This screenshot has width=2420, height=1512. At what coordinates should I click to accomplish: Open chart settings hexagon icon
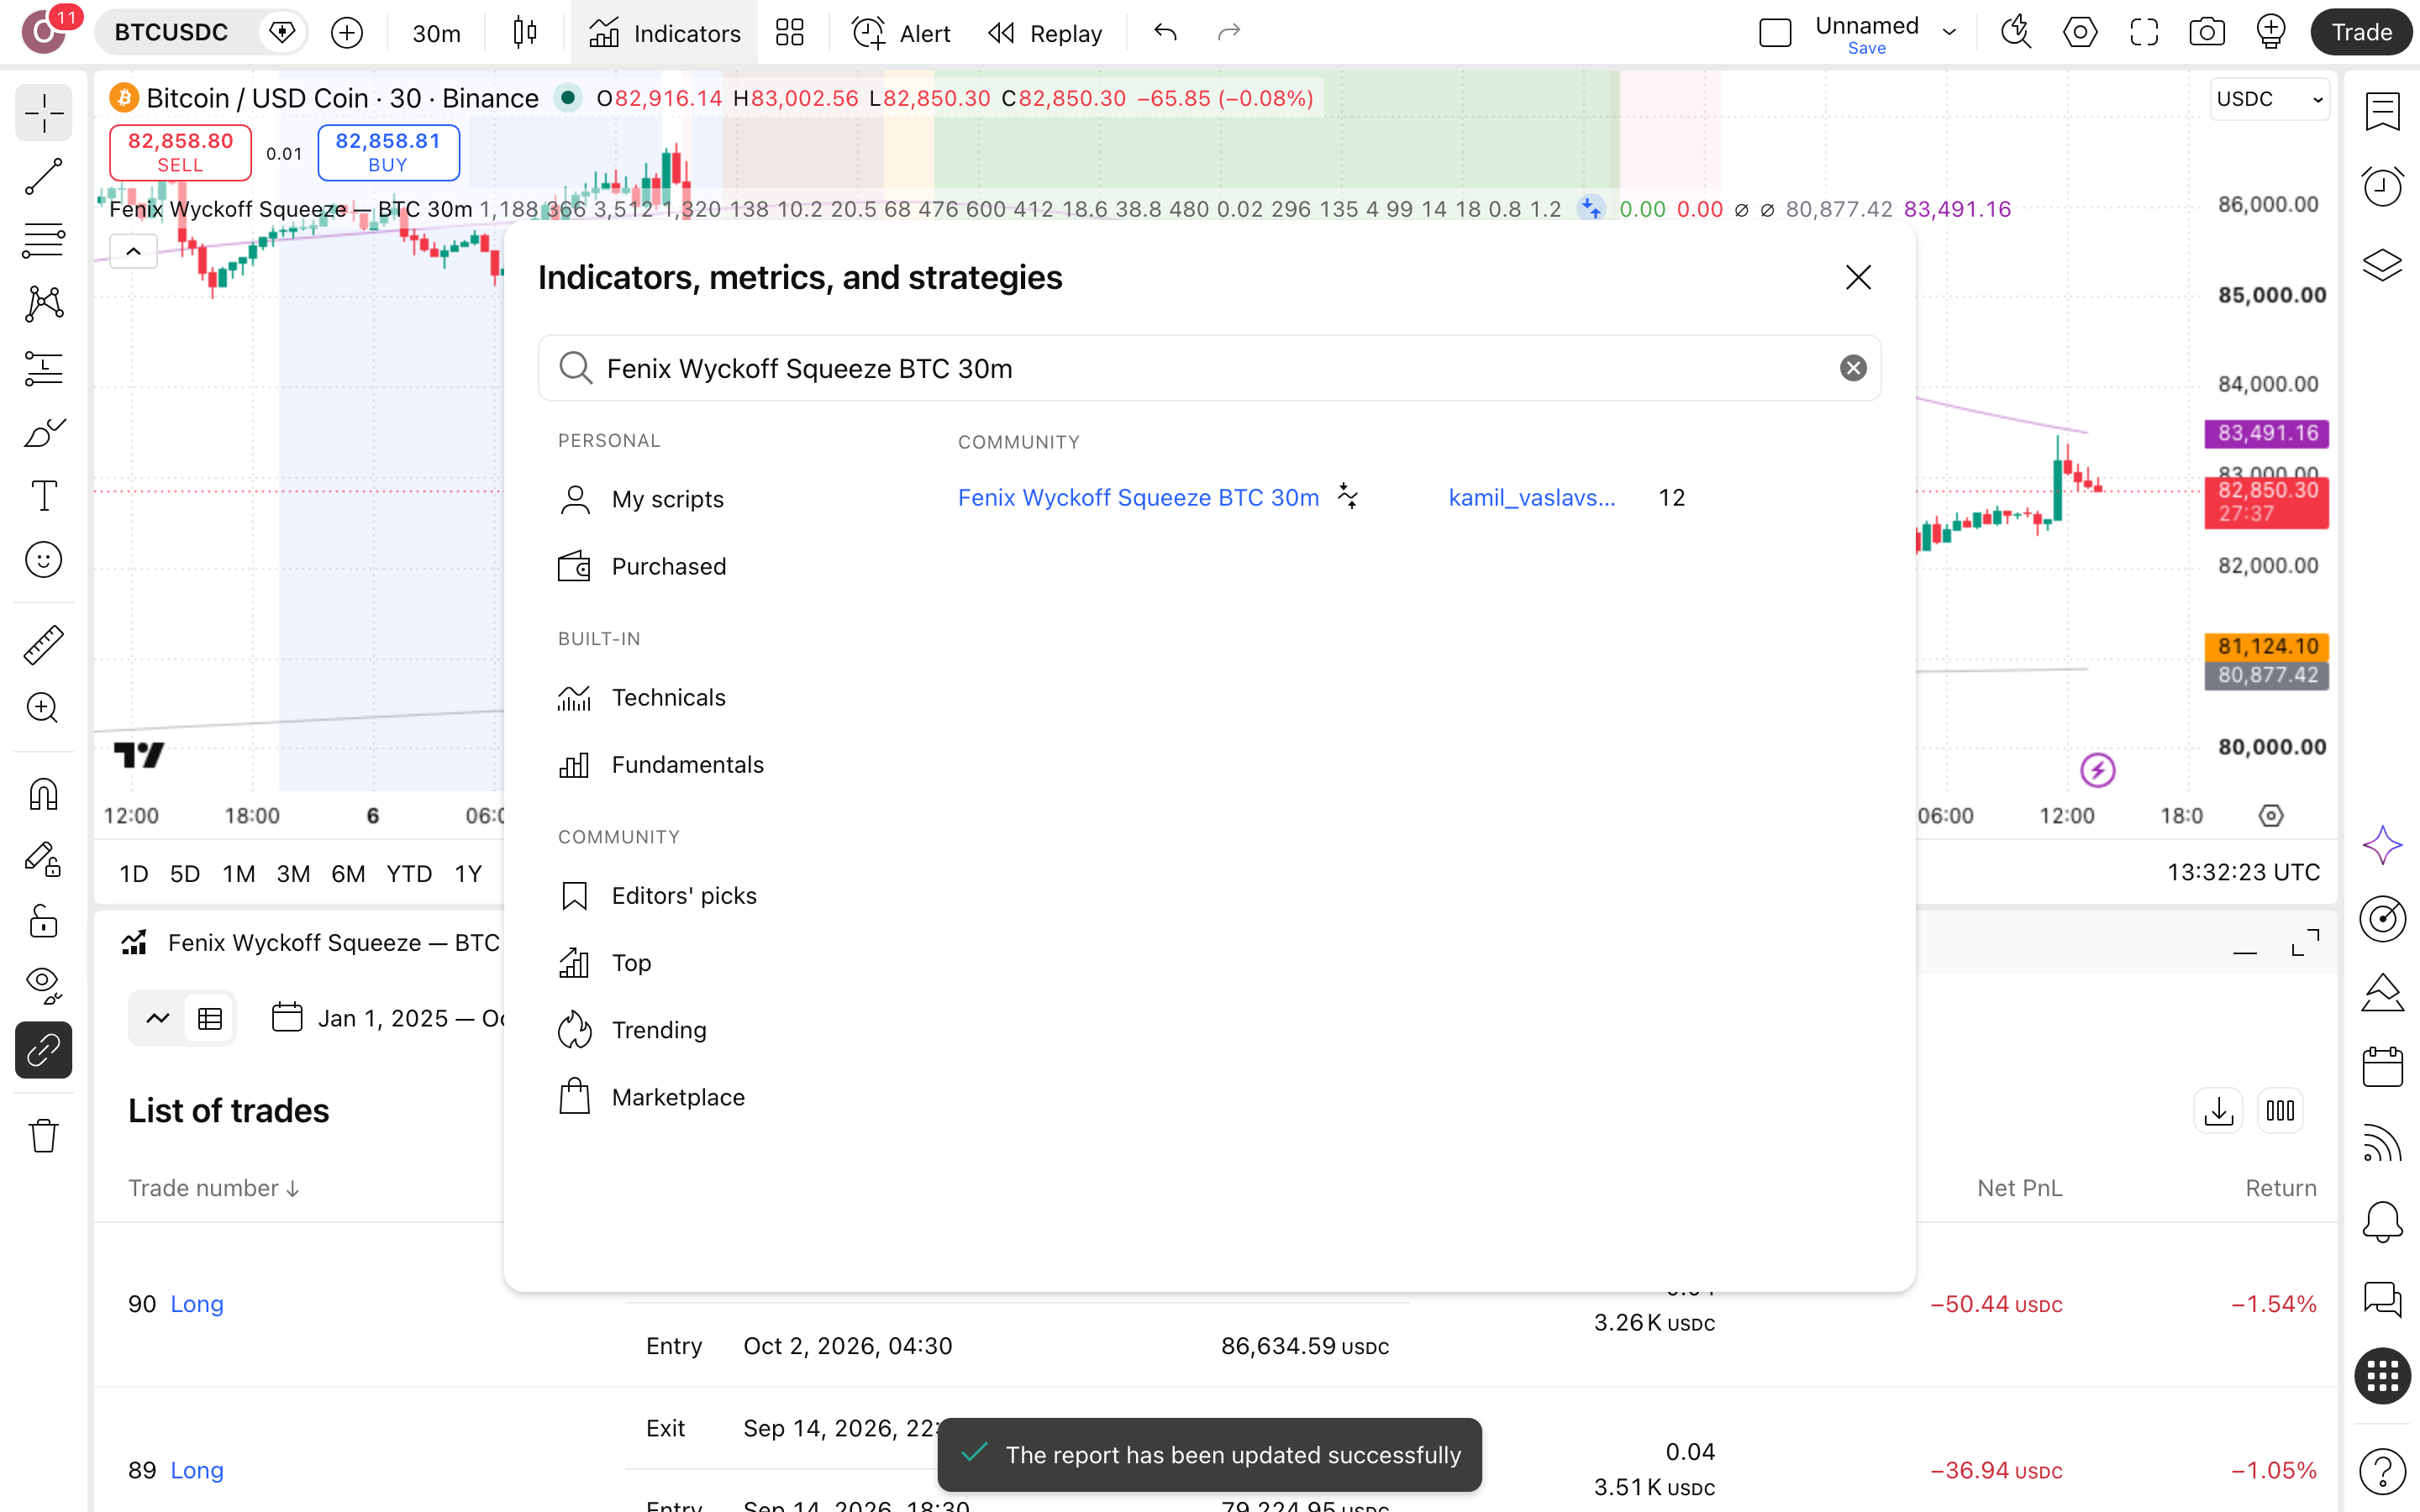(x=2080, y=33)
